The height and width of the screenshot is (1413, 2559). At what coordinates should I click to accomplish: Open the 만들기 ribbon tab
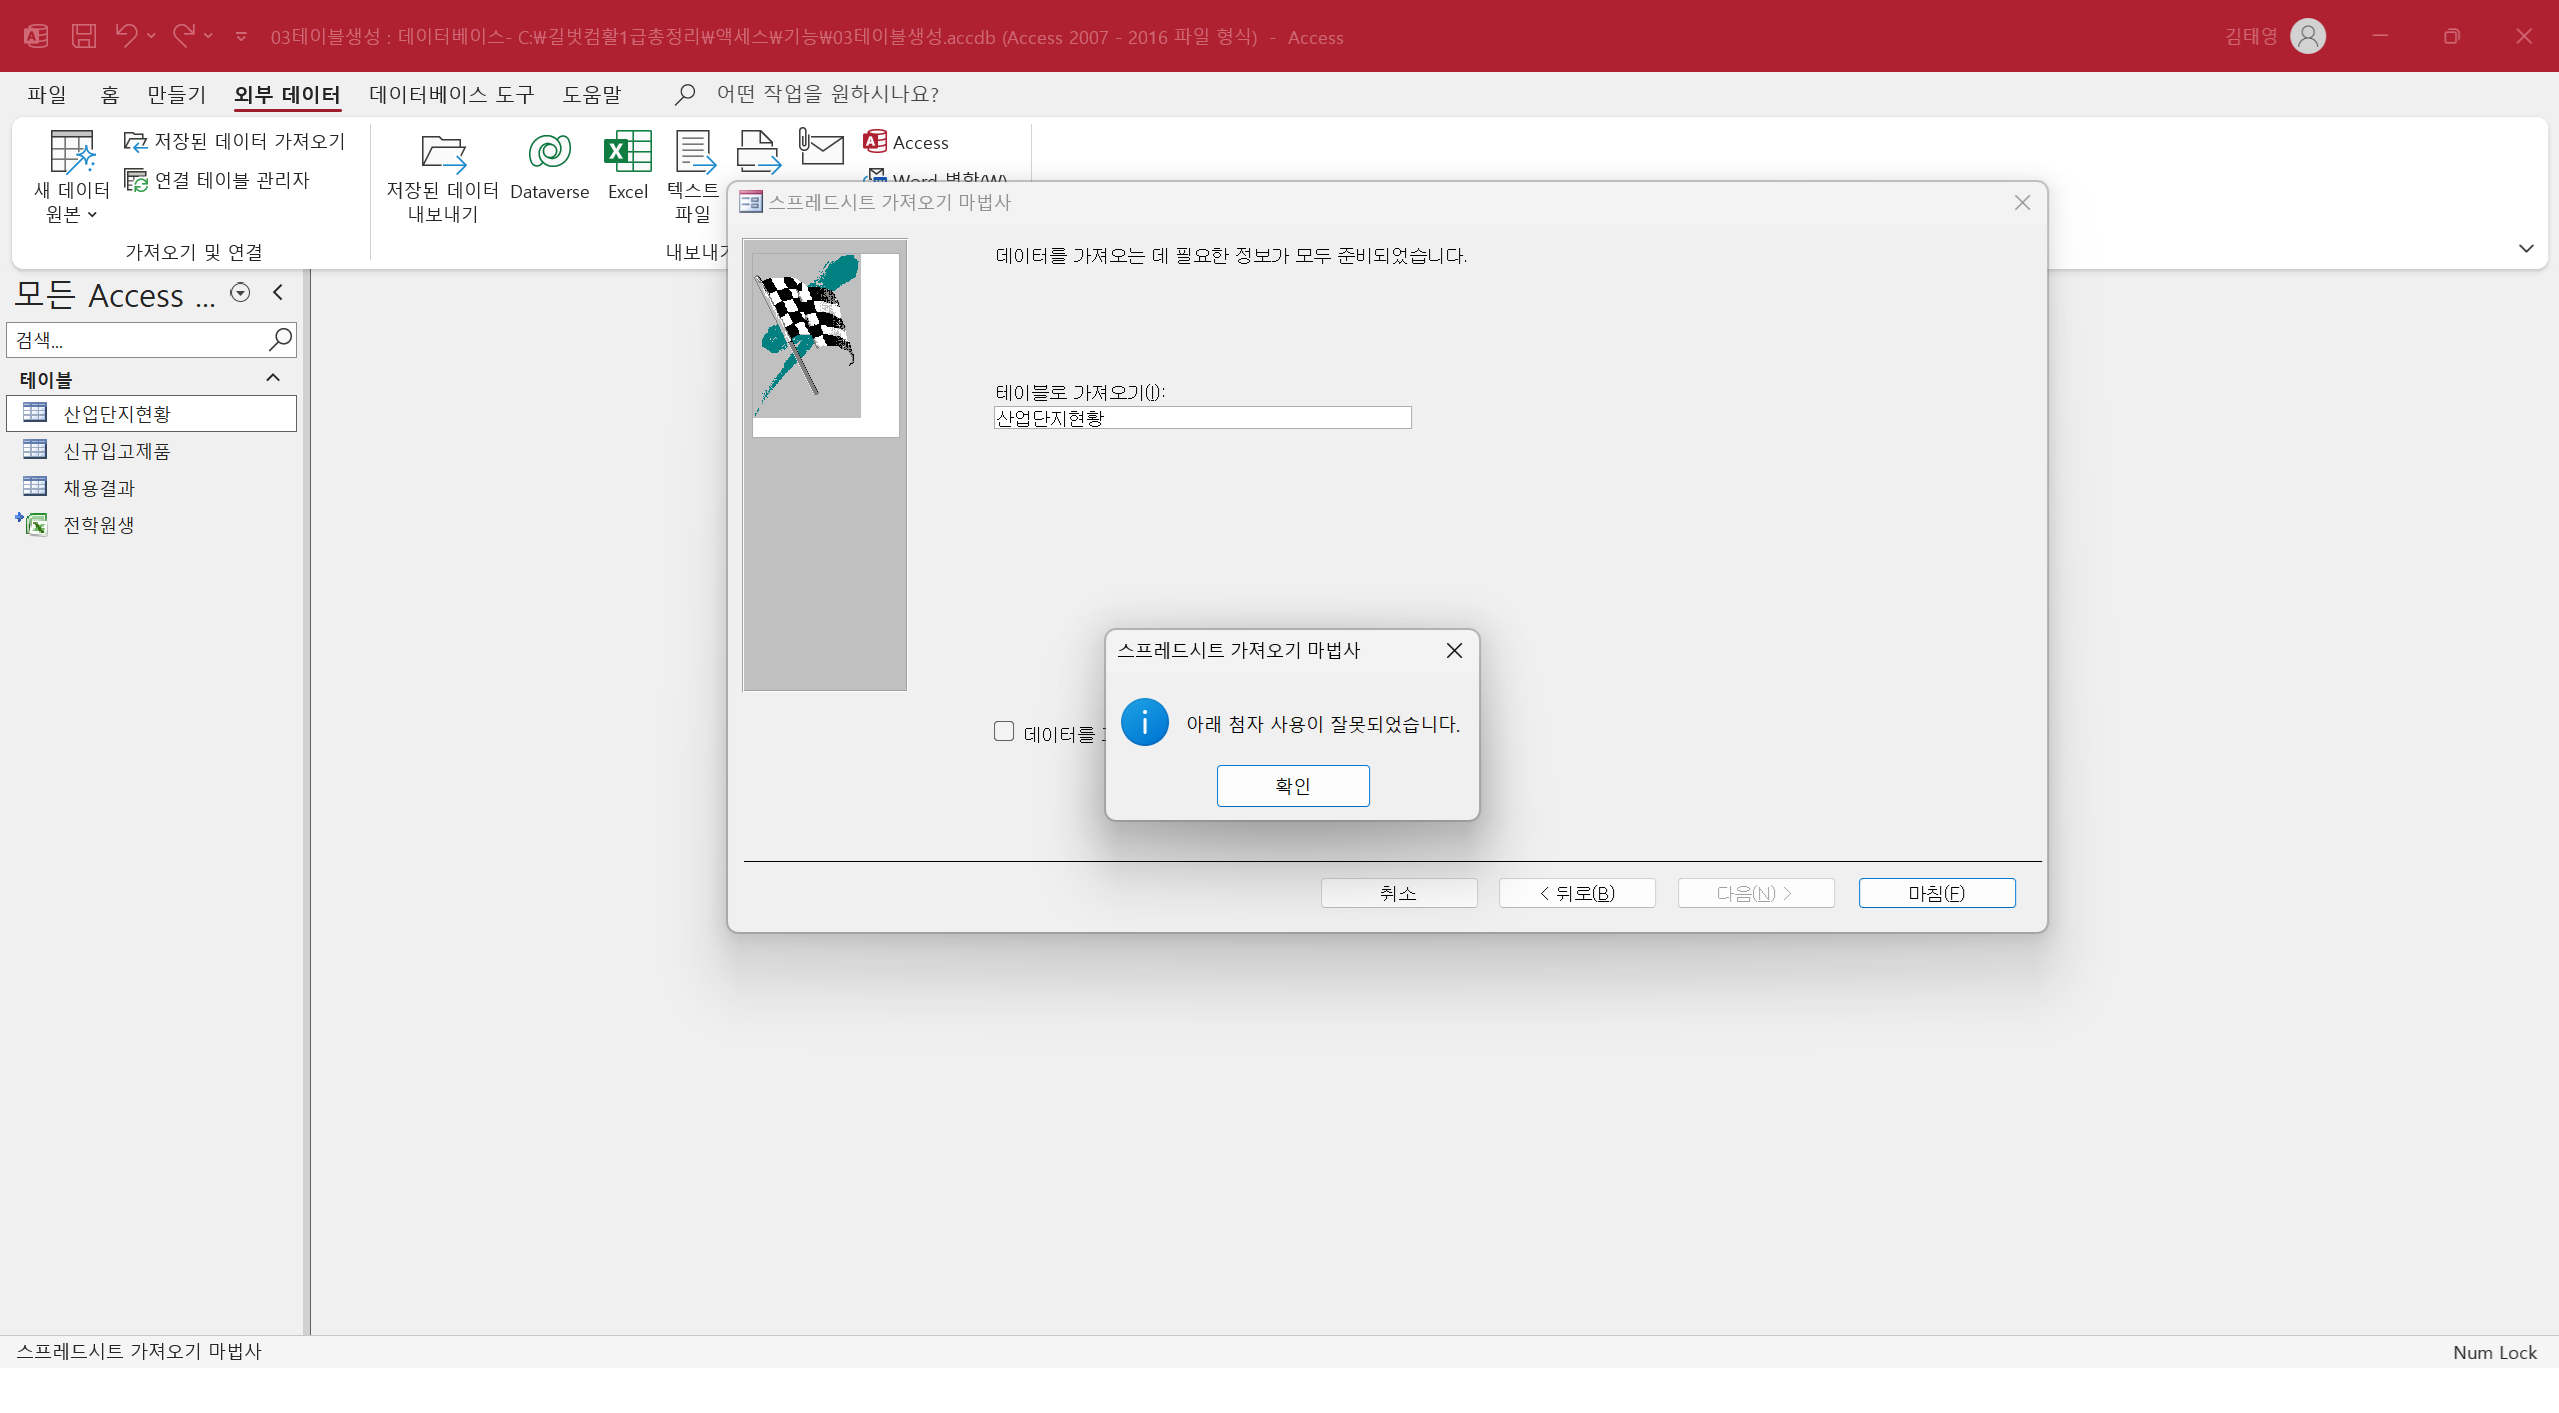pyautogui.click(x=176, y=94)
